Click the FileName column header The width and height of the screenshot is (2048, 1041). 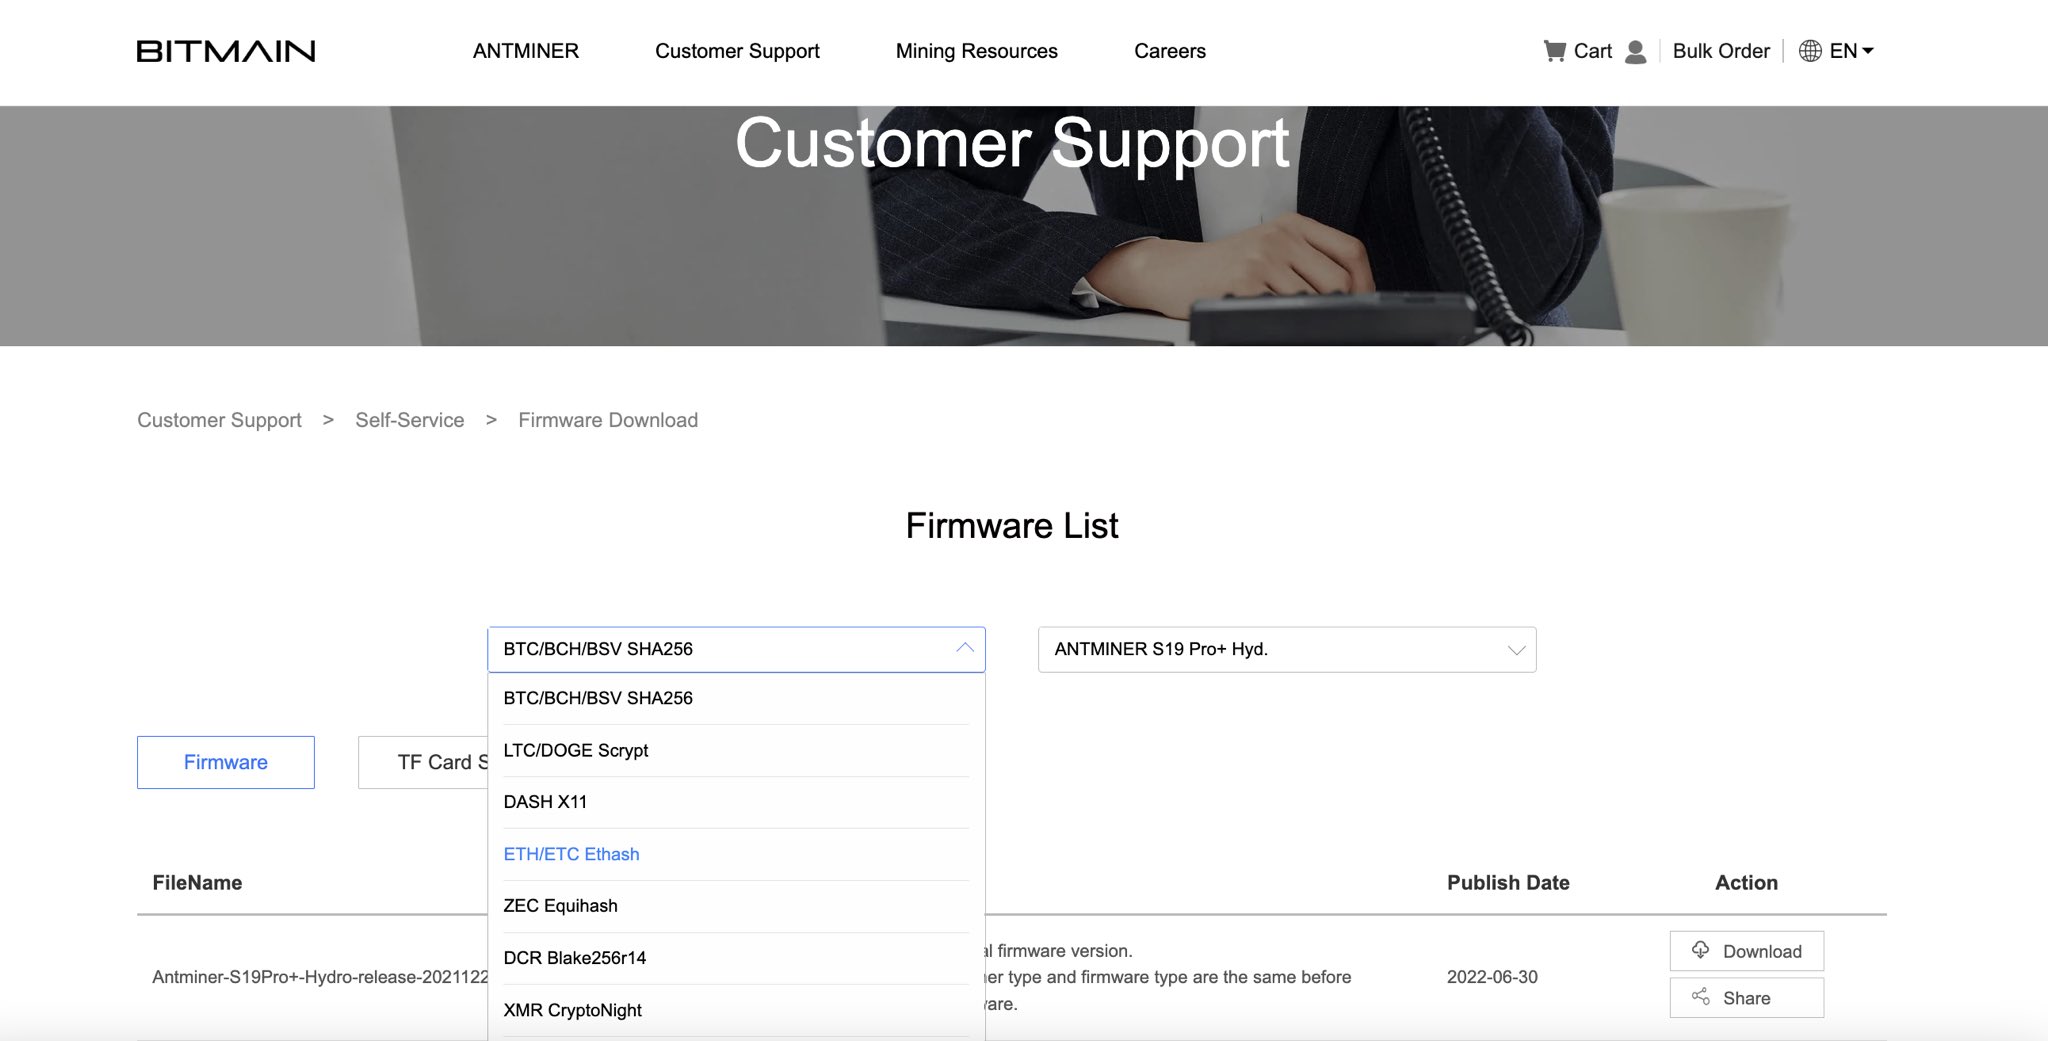(197, 883)
